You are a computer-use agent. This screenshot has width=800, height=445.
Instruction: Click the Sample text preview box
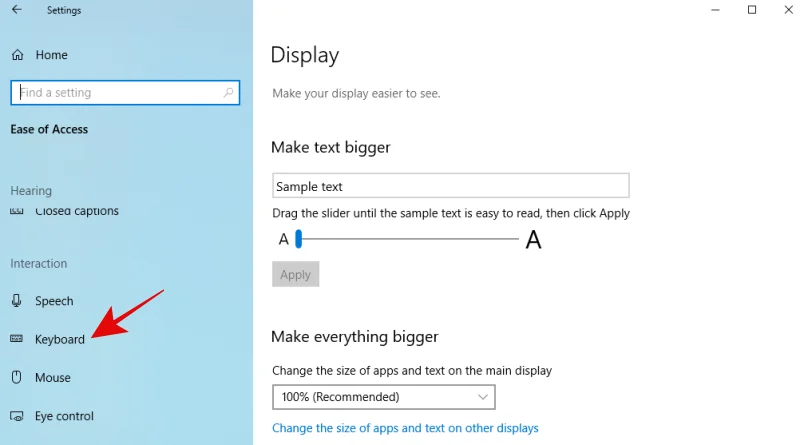coord(450,186)
